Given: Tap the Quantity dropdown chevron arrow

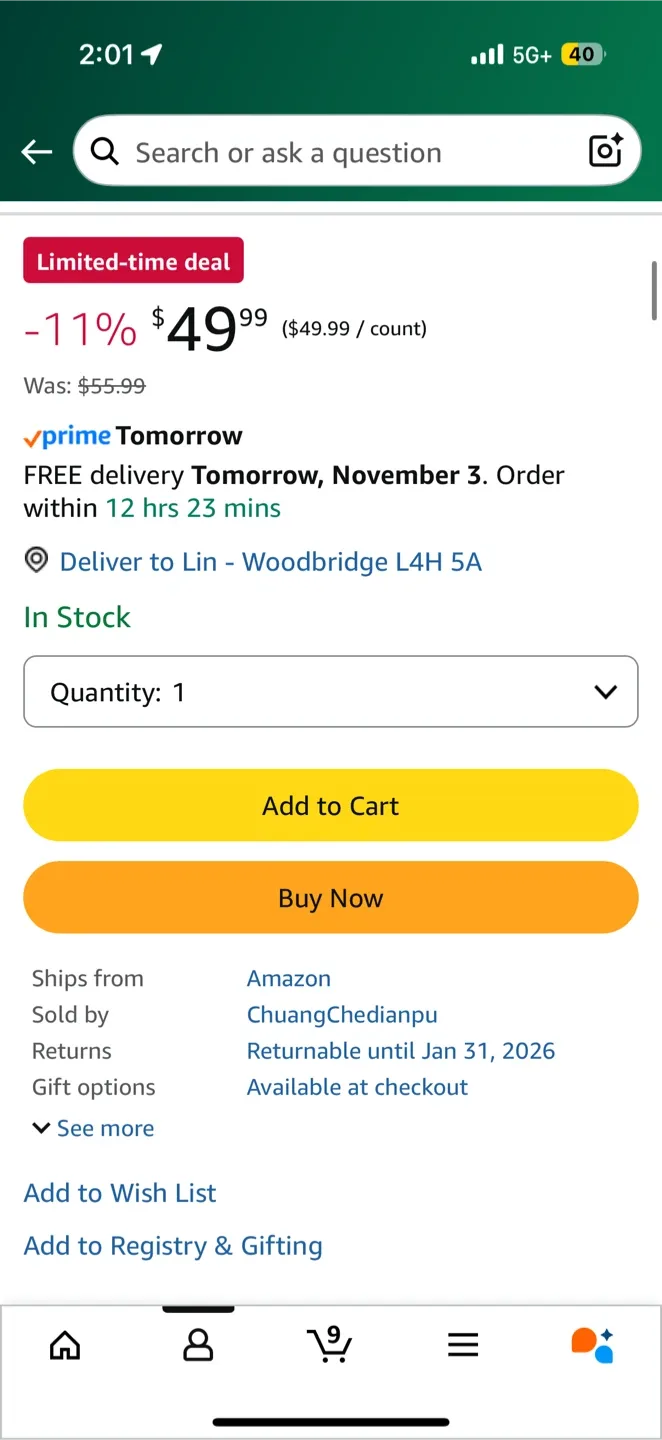Looking at the screenshot, I should (605, 692).
